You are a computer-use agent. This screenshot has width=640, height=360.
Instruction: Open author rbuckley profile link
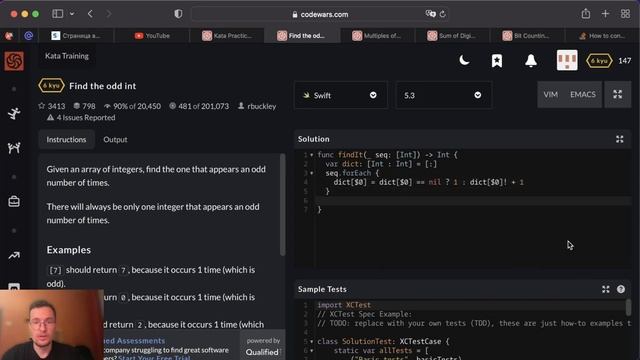(257, 106)
